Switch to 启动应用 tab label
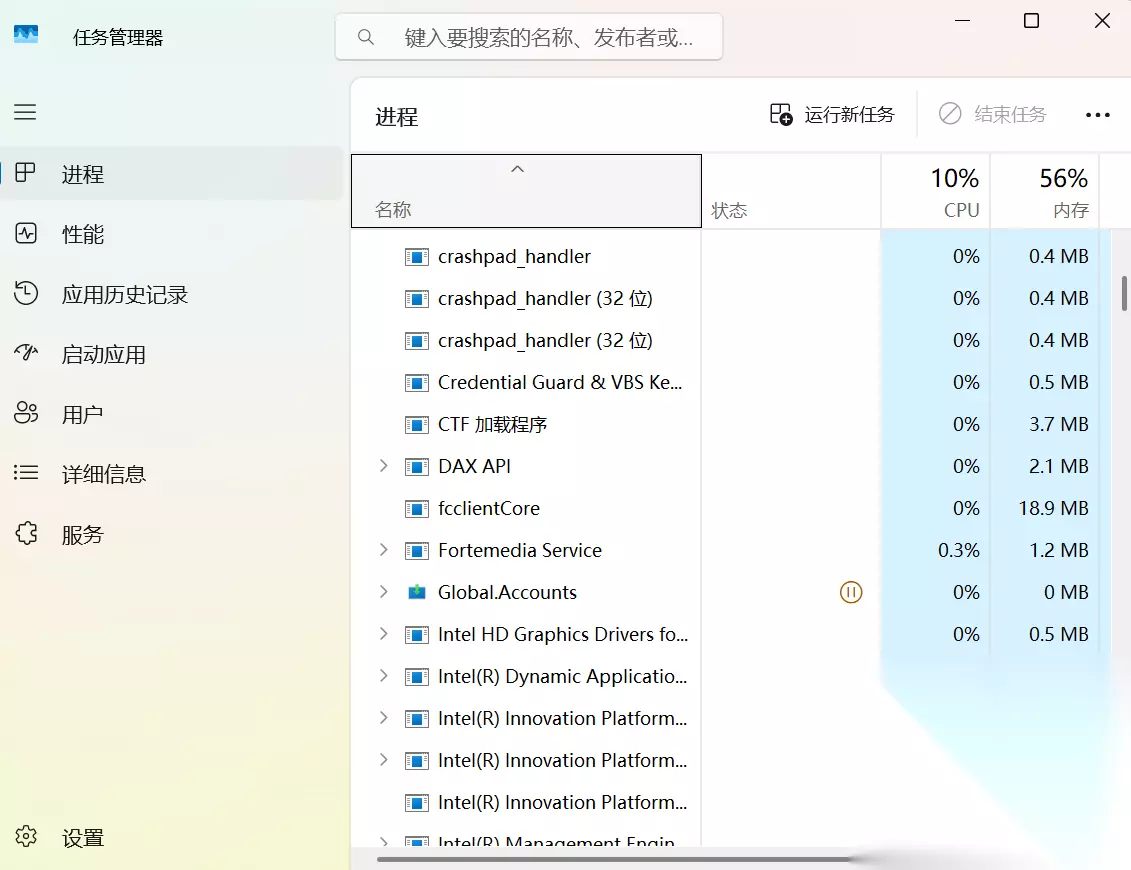1131x870 pixels. click(104, 354)
